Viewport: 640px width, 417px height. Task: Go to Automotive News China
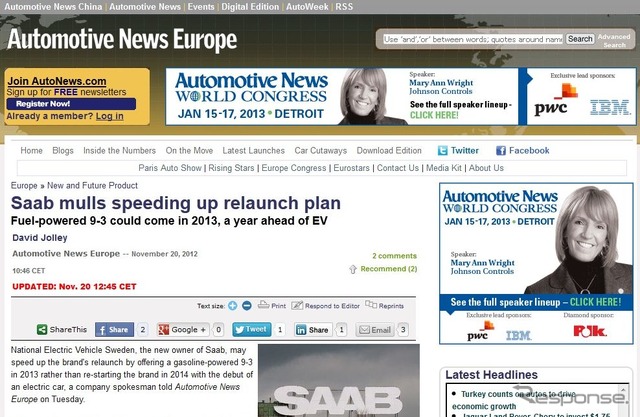pyautogui.click(x=53, y=7)
